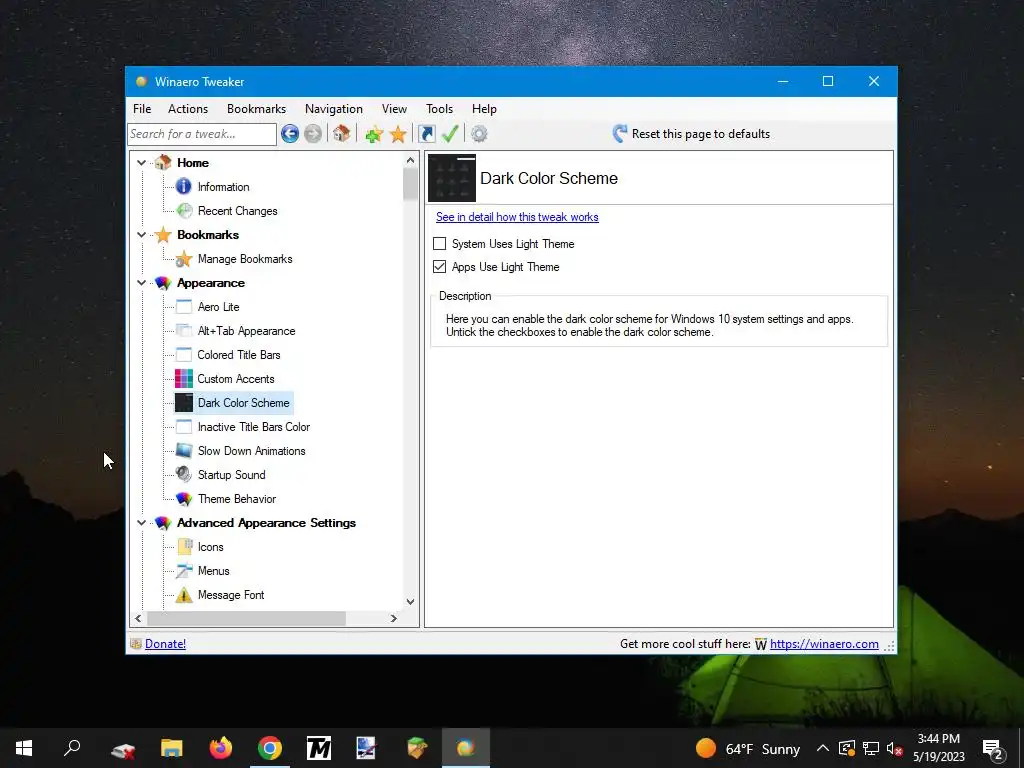The width and height of the screenshot is (1024, 768).
Task: Uncheck Apps Use Light Theme checkbox
Action: [x=440, y=266]
